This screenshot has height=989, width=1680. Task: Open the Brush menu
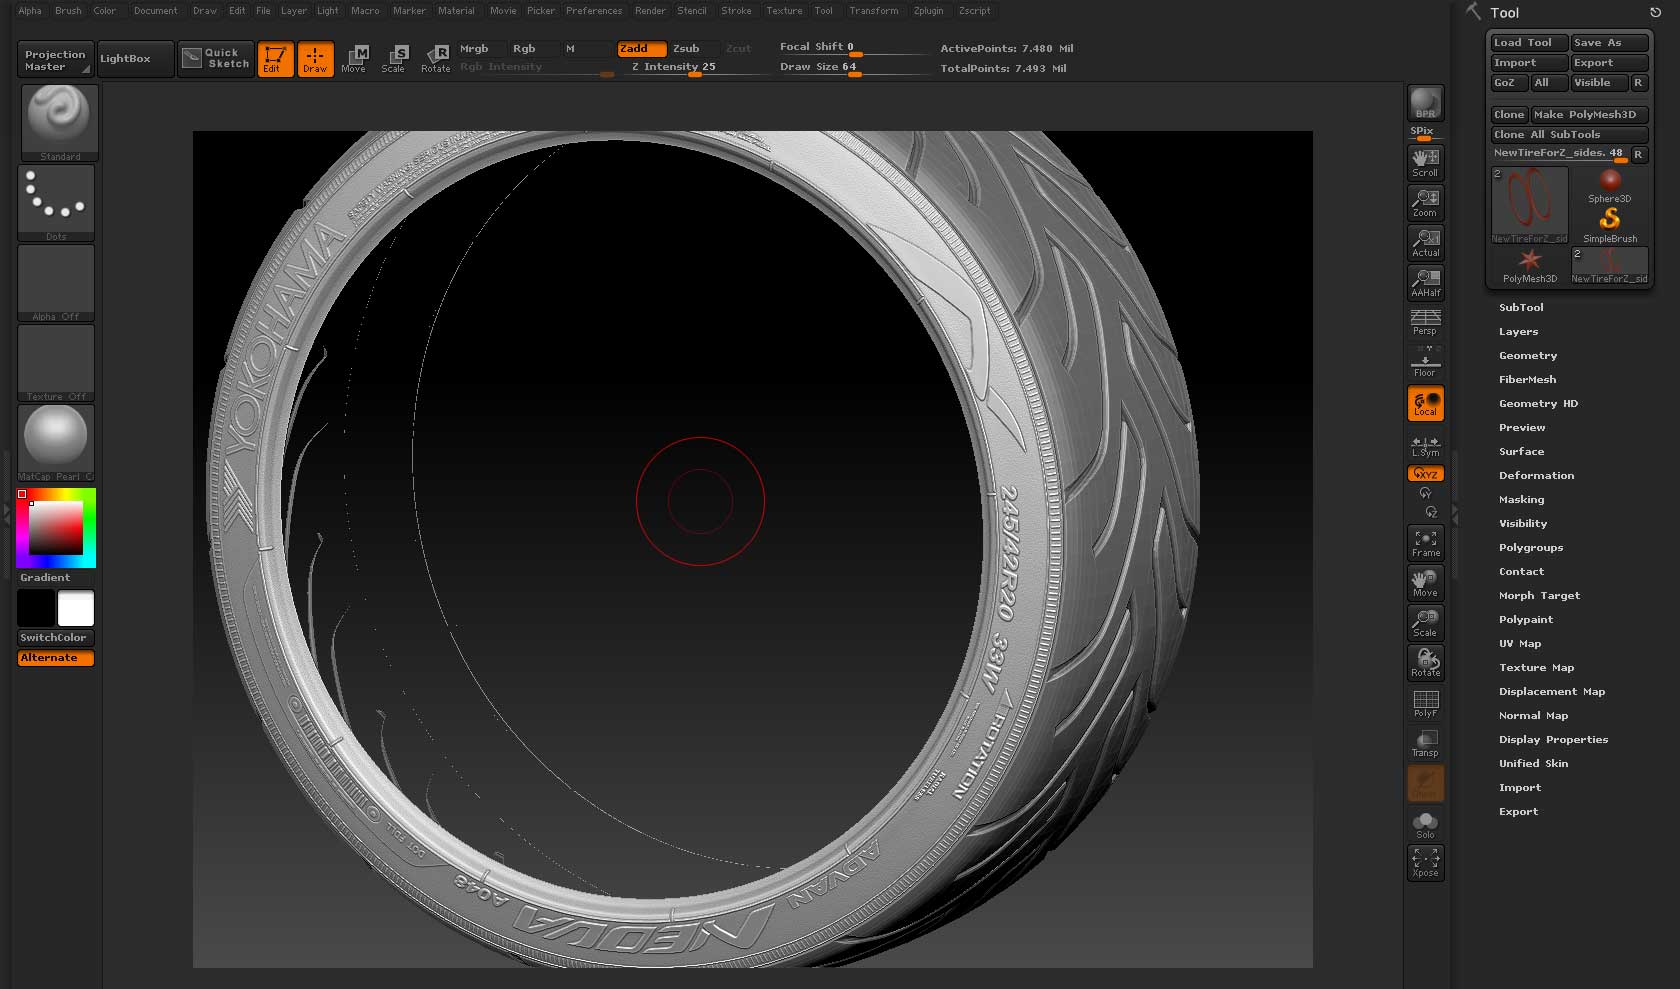(68, 11)
